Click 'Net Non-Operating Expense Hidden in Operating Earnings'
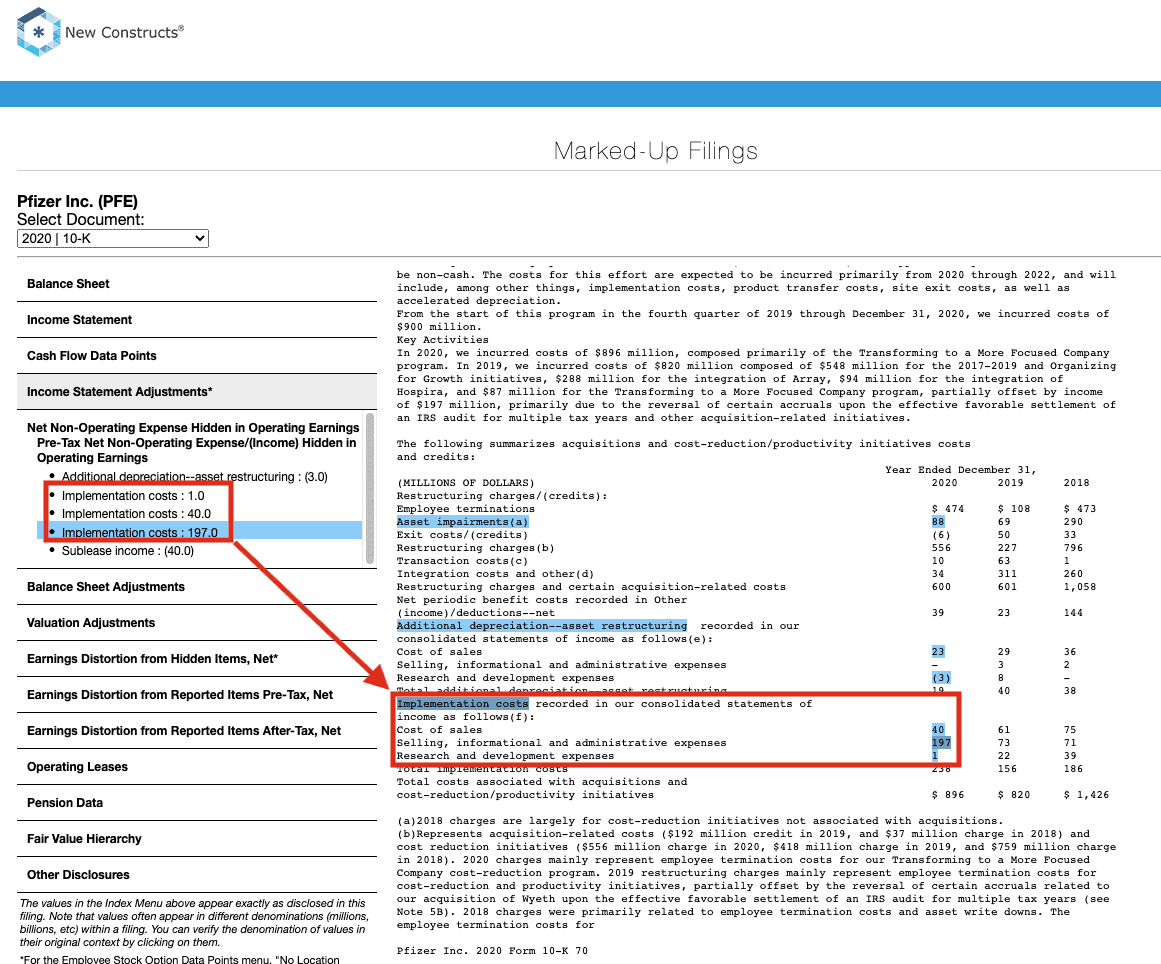The height and width of the screenshot is (964, 1161). (193, 428)
